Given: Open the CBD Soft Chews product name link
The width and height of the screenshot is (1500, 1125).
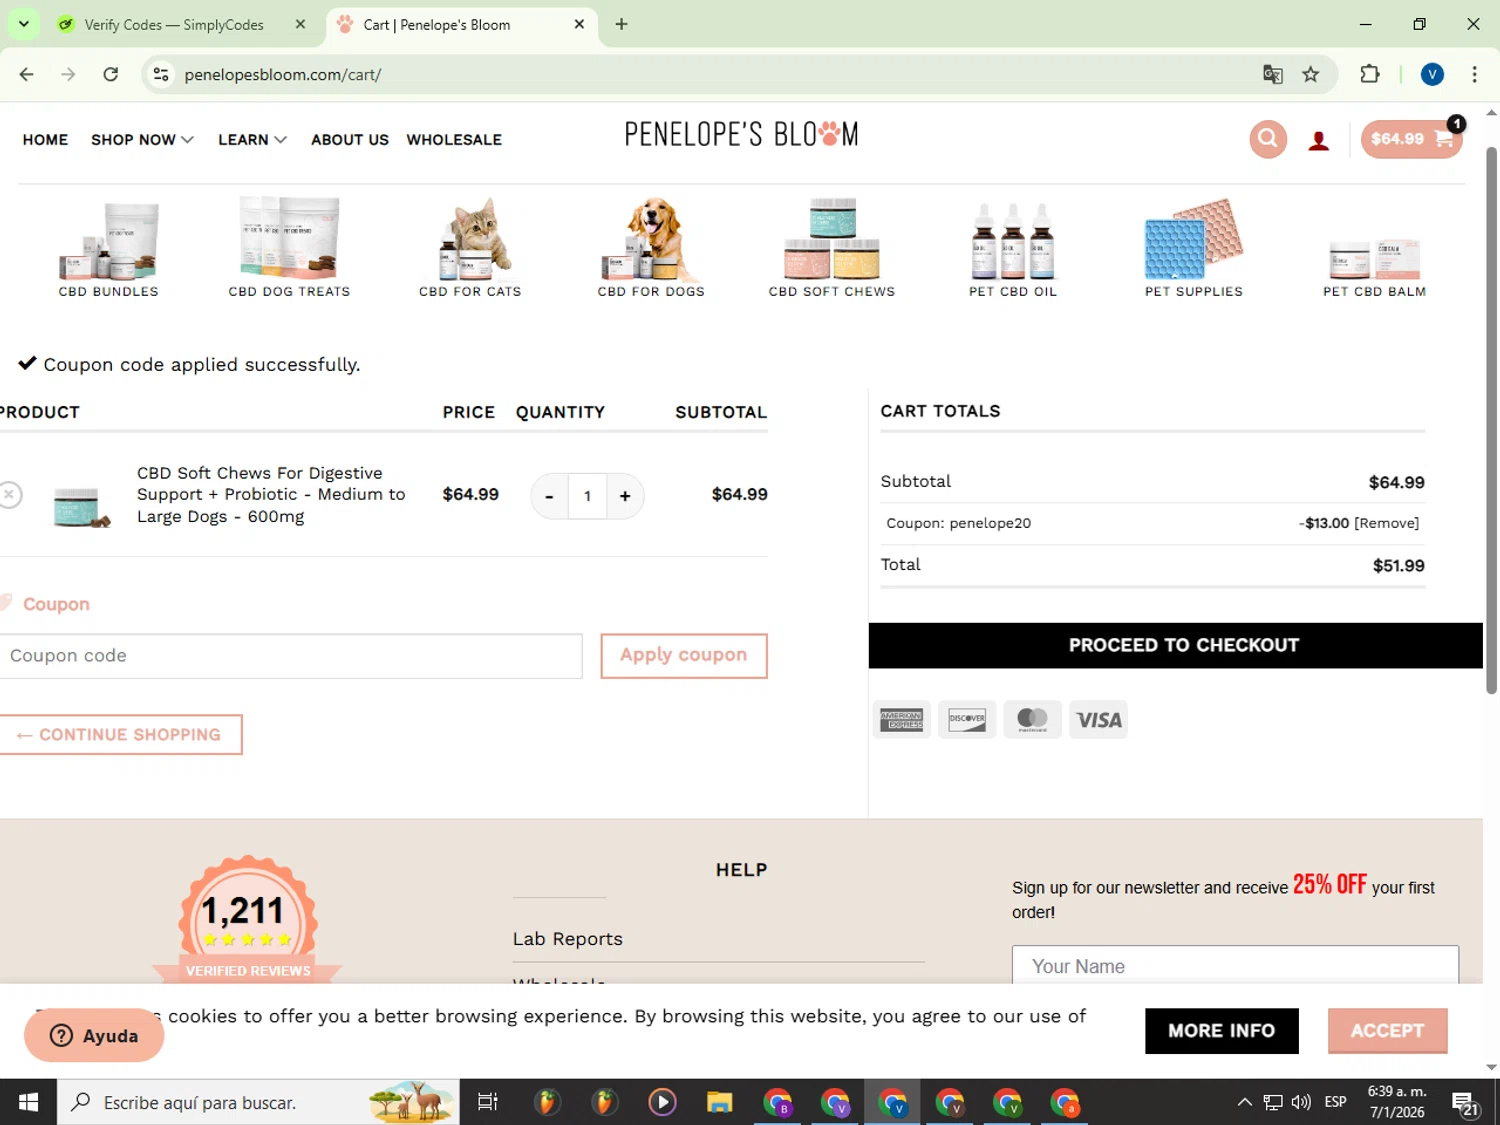Looking at the screenshot, I should point(271,495).
